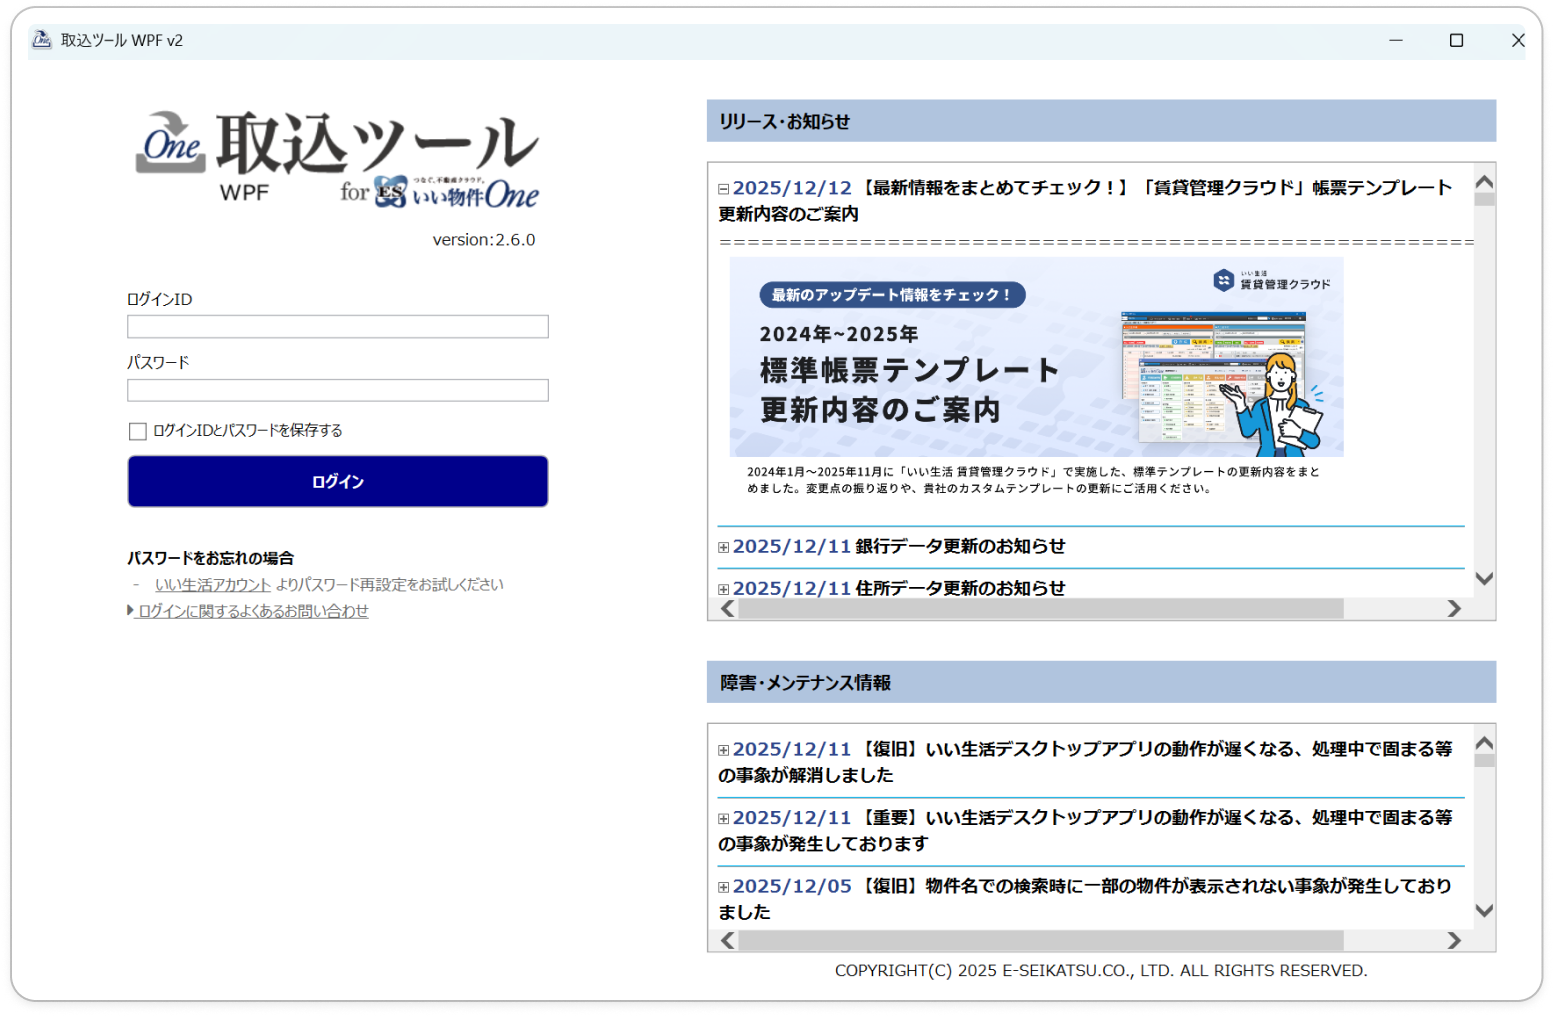Minimize the 取込ツール WPF v2 window
This screenshot has height=1016, width=1554.
click(1396, 40)
